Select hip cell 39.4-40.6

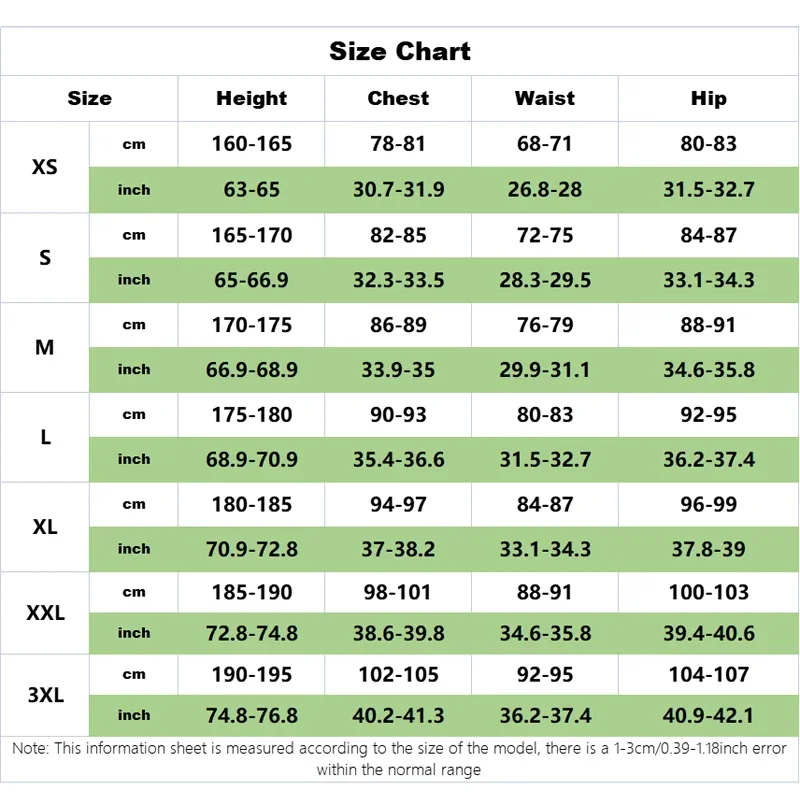click(x=708, y=633)
